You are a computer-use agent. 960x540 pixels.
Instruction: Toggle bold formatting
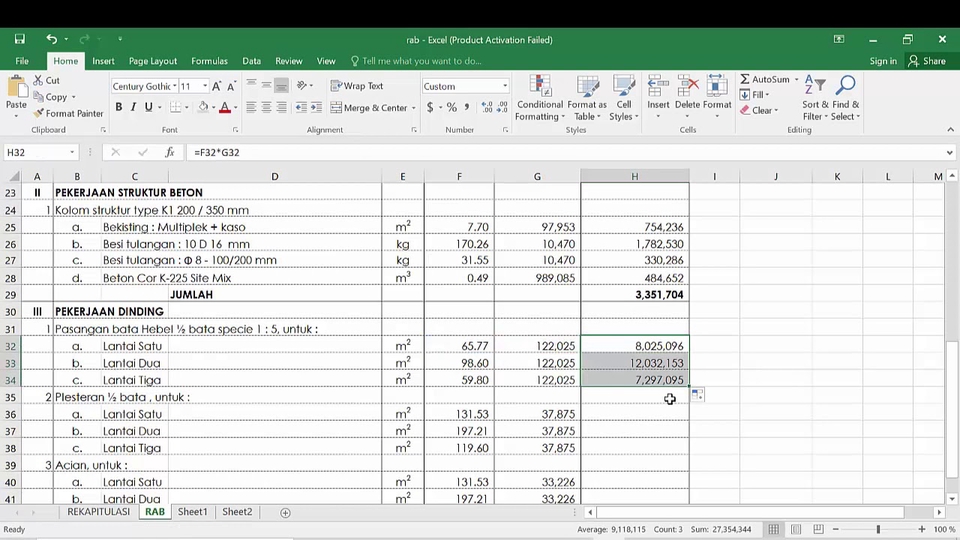click(119, 107)
